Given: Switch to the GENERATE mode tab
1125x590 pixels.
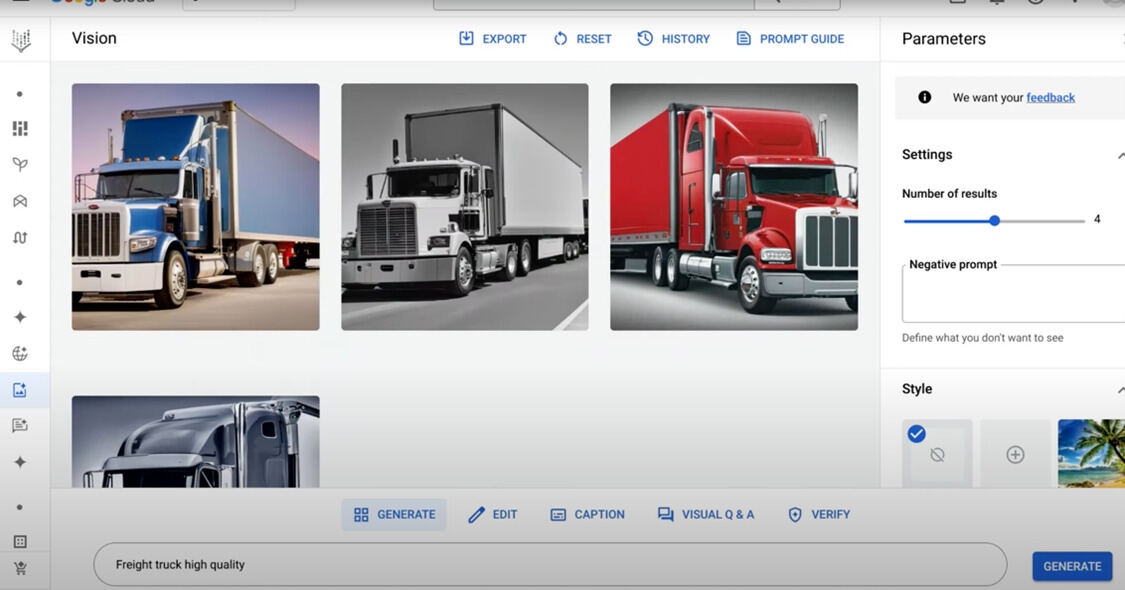Looking at the screenshot, I should coord(394,515).
